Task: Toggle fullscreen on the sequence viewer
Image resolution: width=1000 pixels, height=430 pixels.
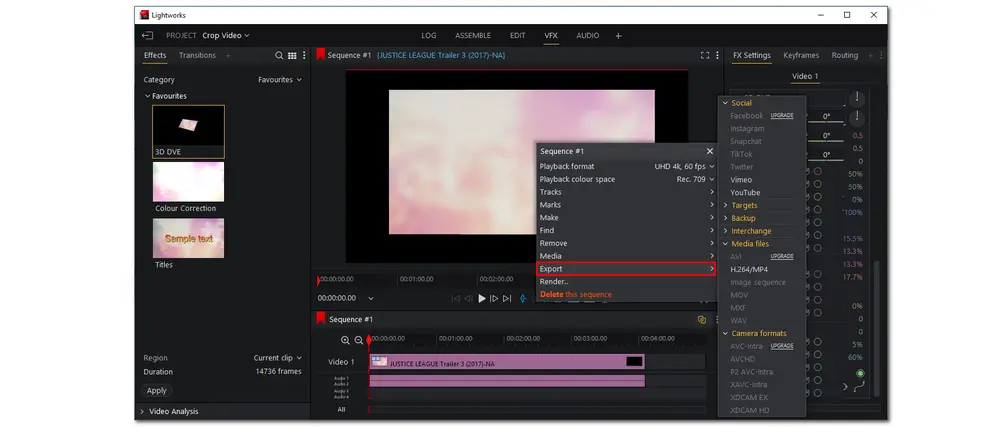Action: point(704,56)
